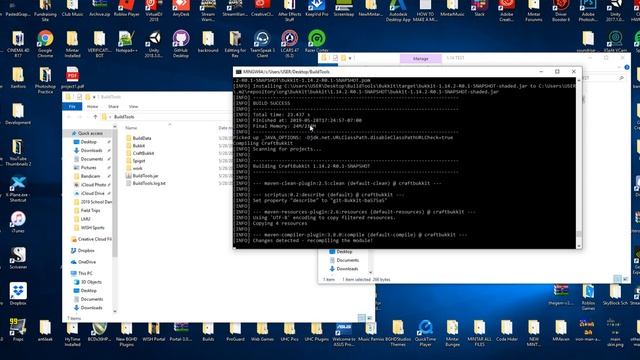640x360 pixels.
Task: Launch QuickTime Player desktop shortcut
Action: [425, 332]
